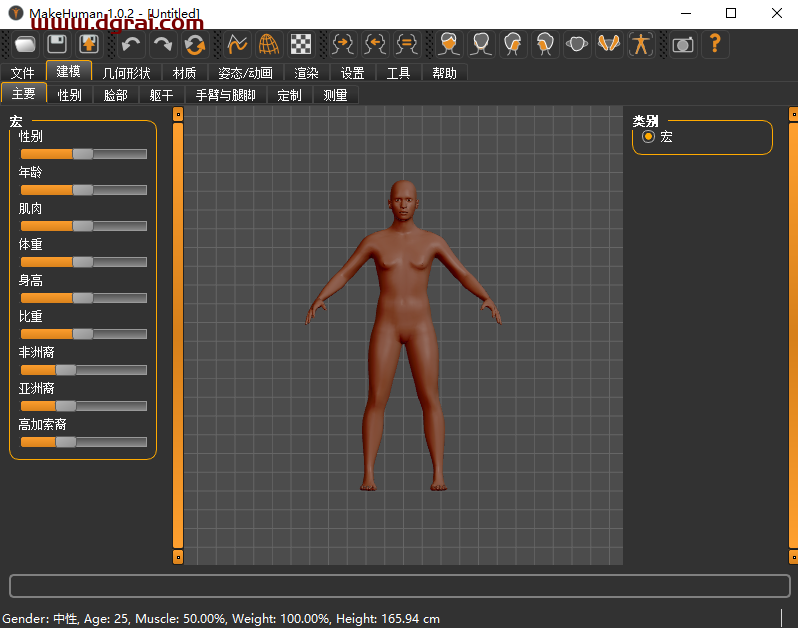Select the 性别 sub-tab

pyautogui.click(x=70, y=95)
